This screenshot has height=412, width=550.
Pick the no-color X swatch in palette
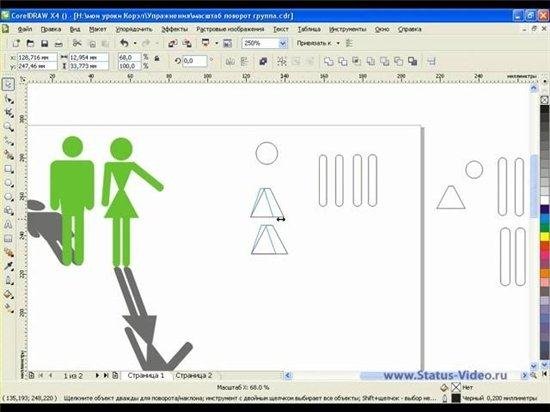click(x=544, y=100)
